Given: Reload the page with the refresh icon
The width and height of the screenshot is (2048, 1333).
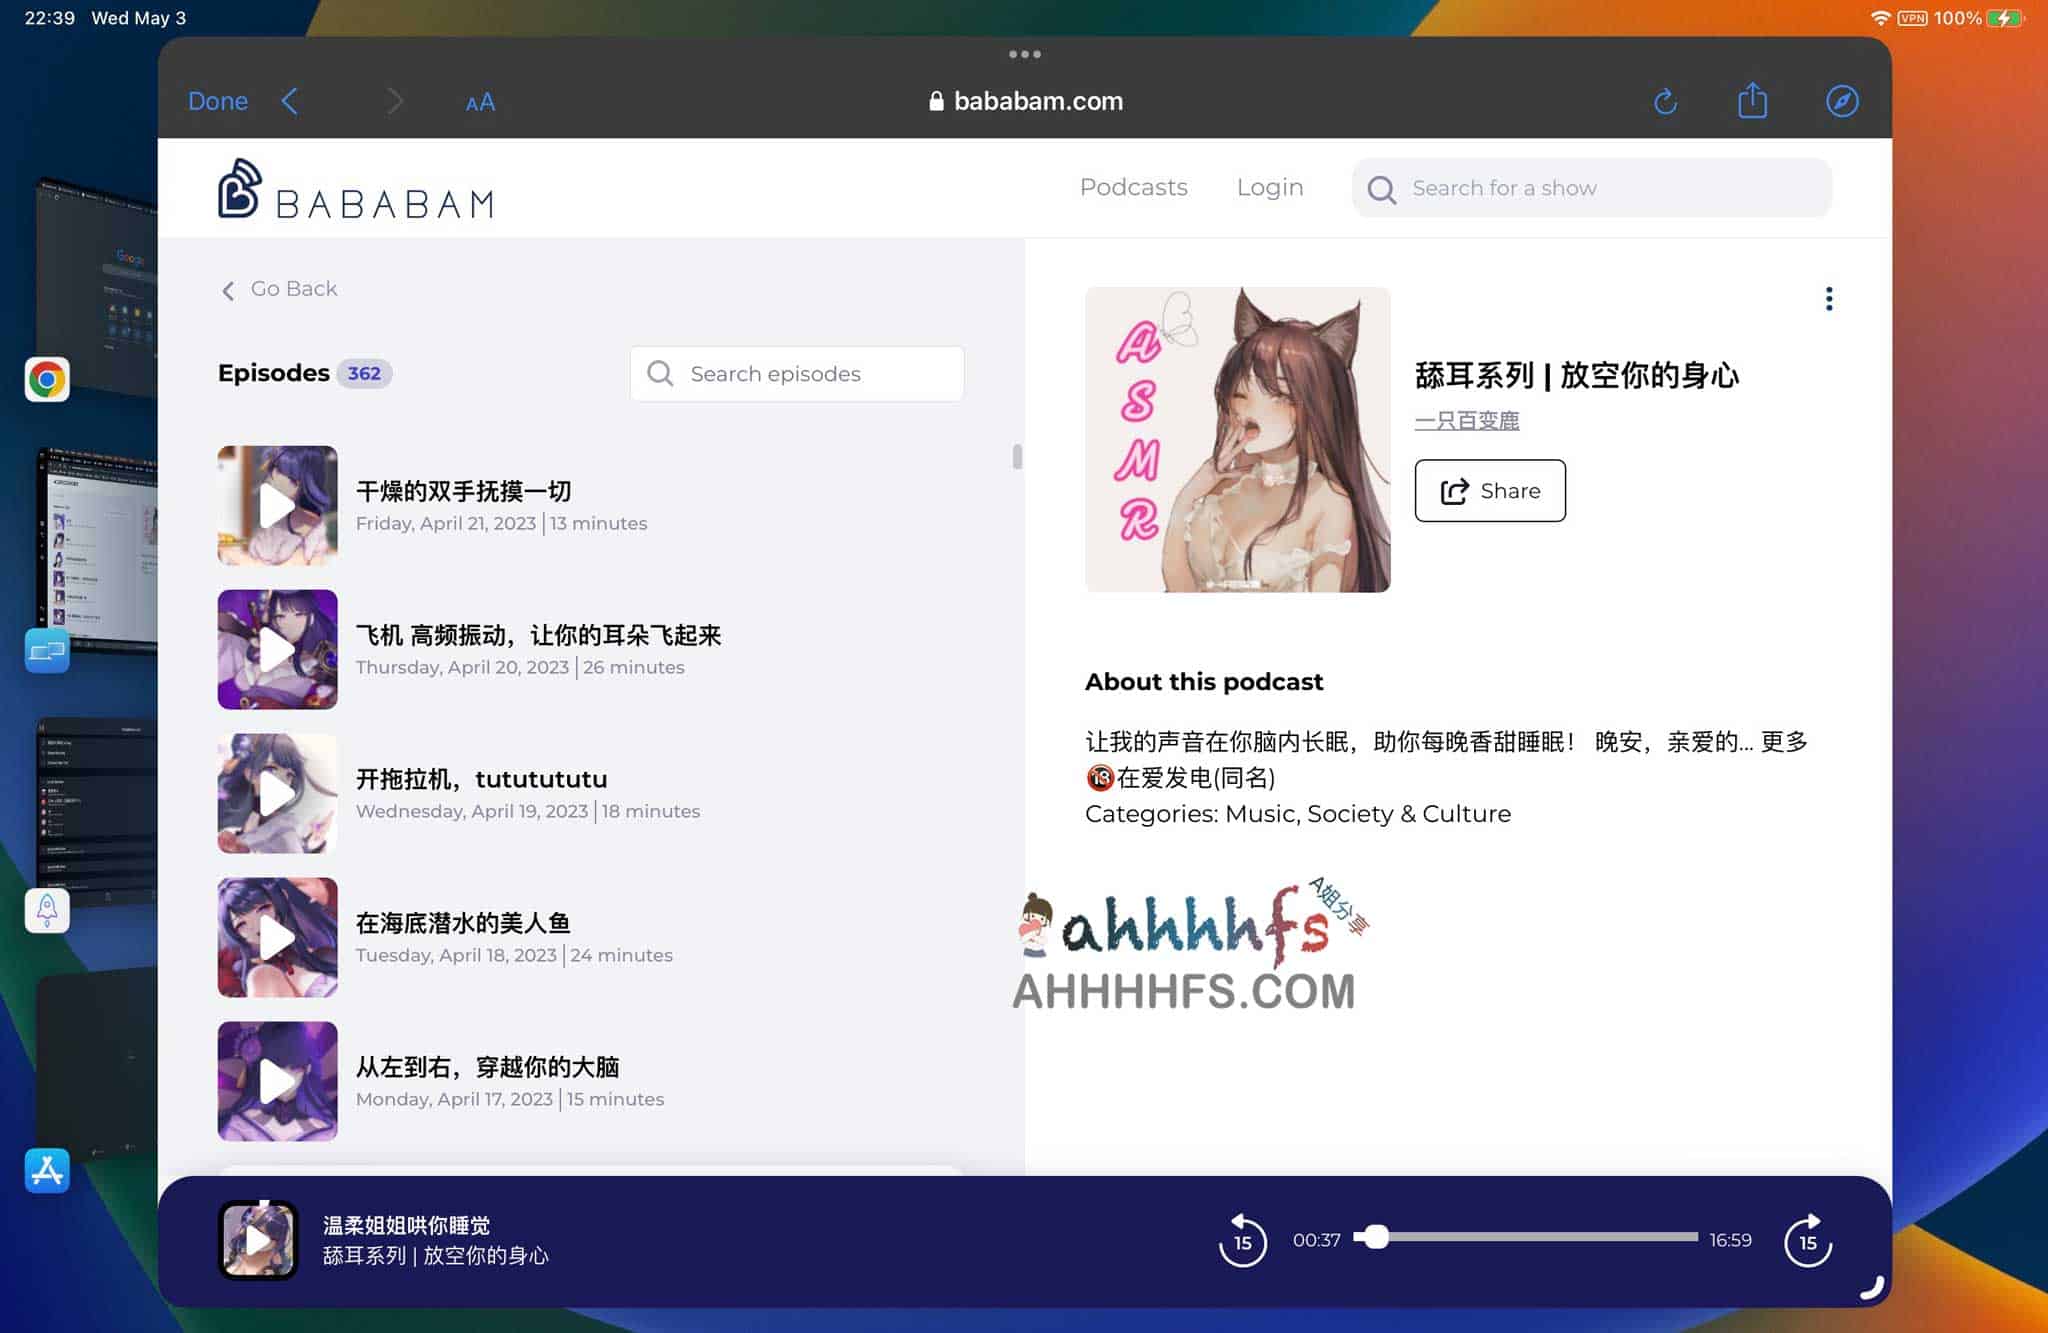Looking at the screenshot, I should [x=1665, y=101].
